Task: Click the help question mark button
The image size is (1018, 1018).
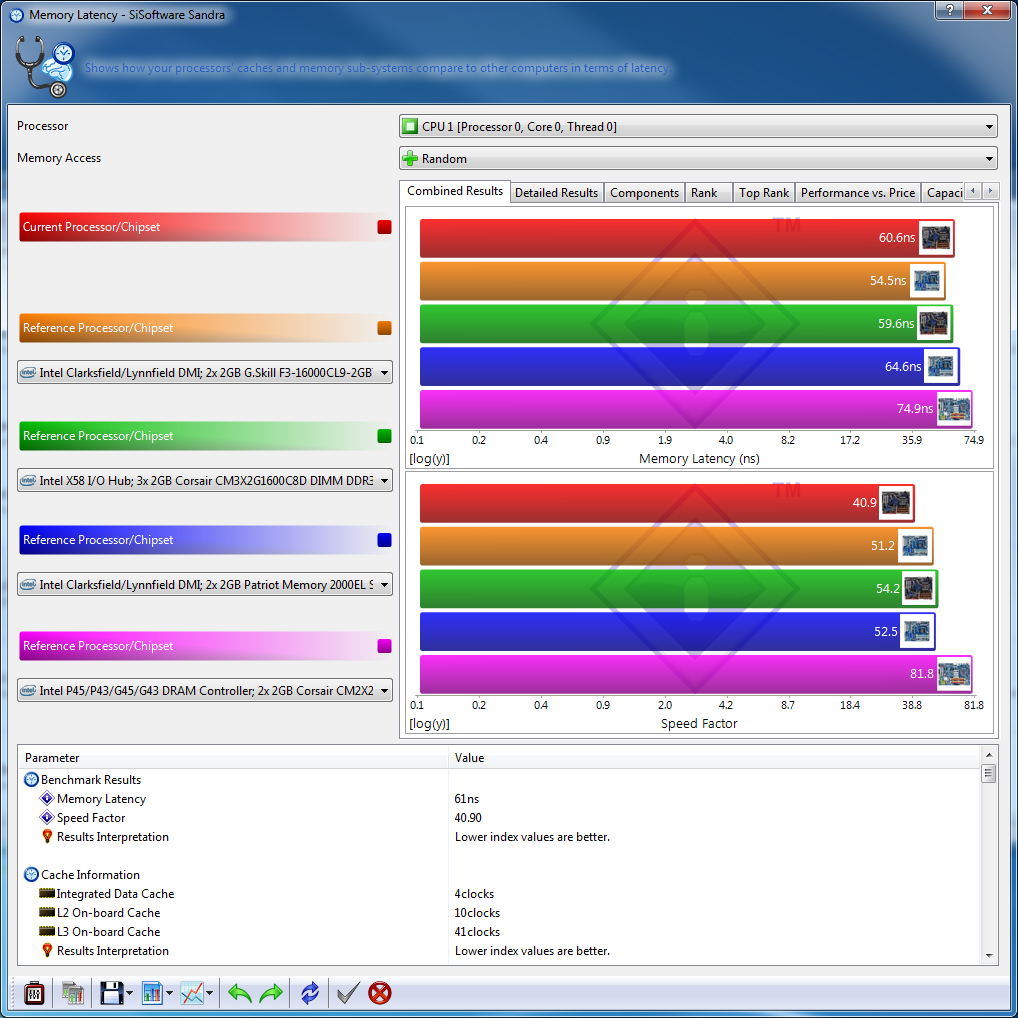Action: point(950,10)
